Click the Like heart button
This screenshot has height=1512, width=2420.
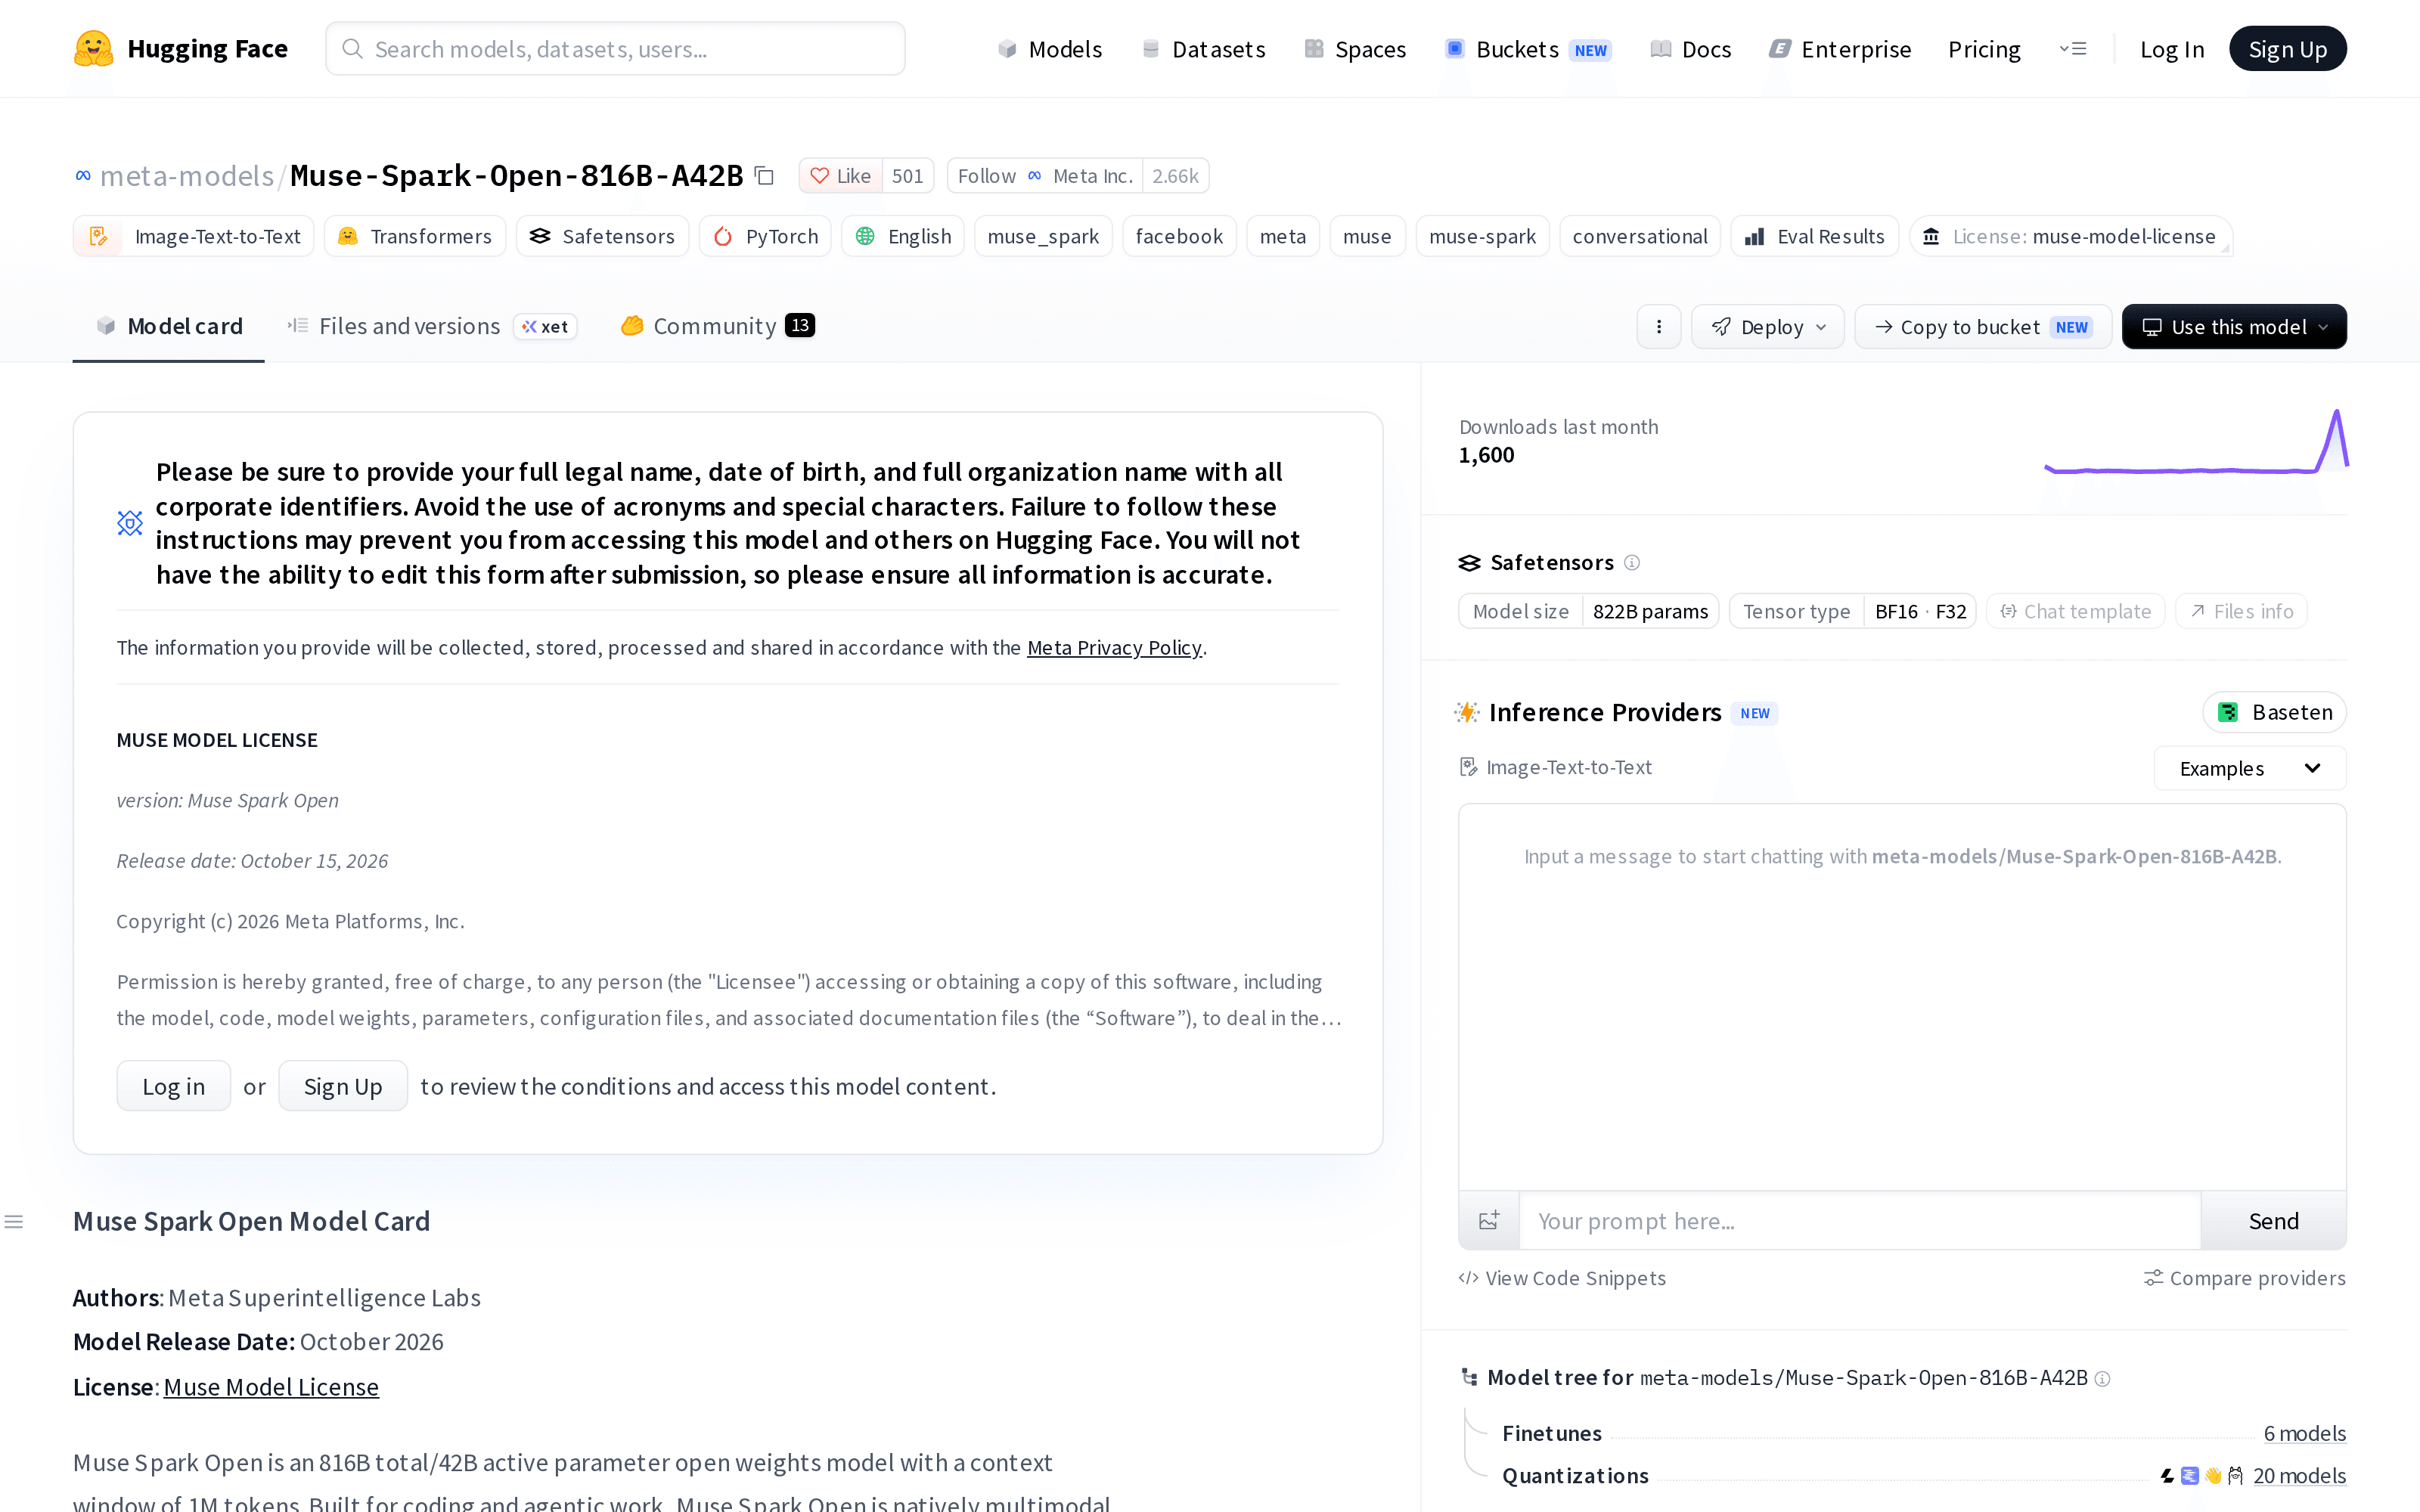pyautogui.click(x=841, y=176)
